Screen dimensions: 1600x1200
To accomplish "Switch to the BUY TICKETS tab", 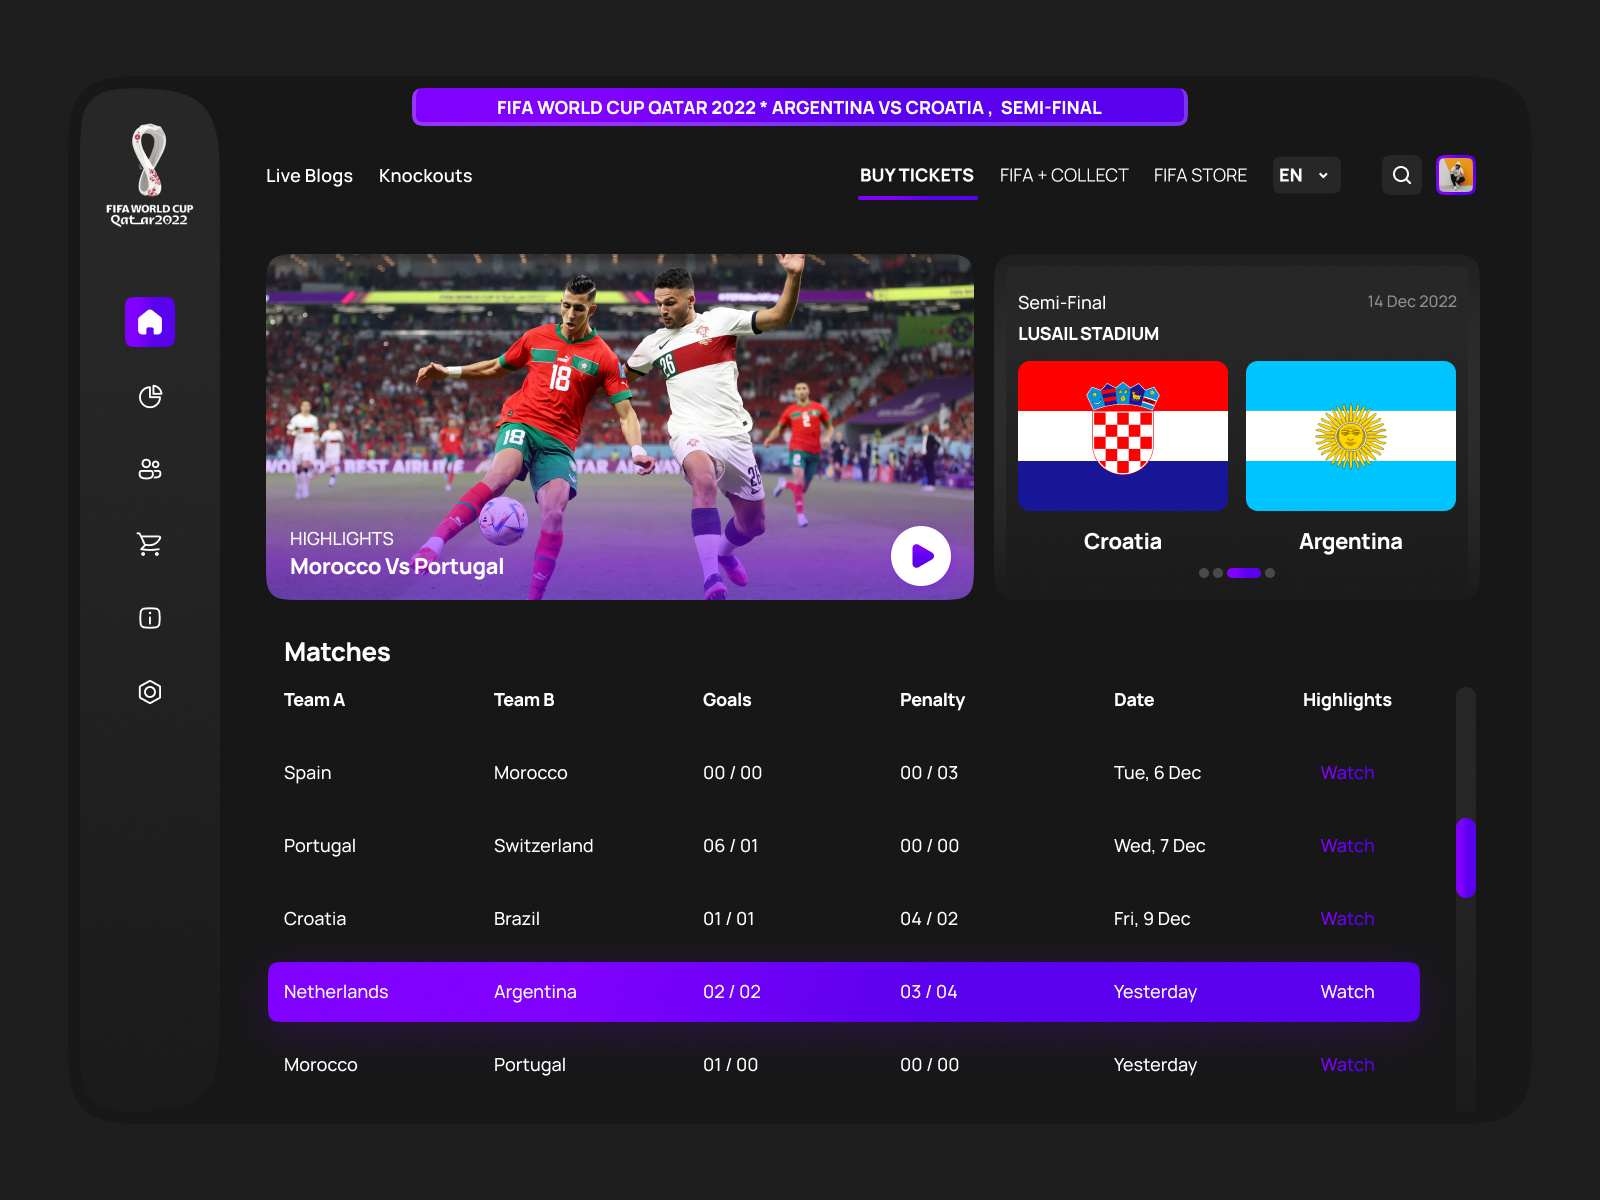I will [x=916, y=175].
